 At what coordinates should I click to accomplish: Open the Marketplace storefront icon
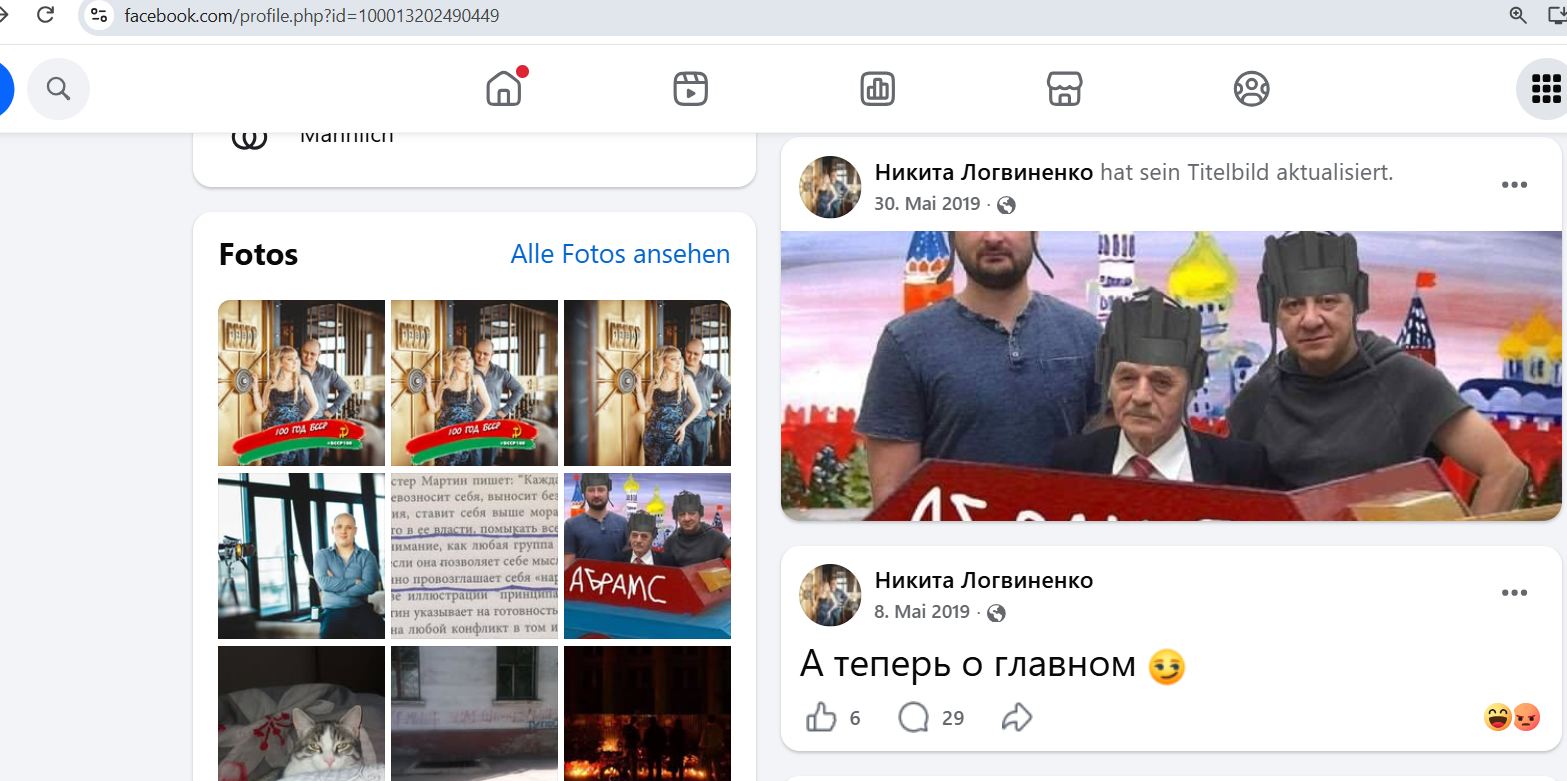click(x=1065, y=89)
